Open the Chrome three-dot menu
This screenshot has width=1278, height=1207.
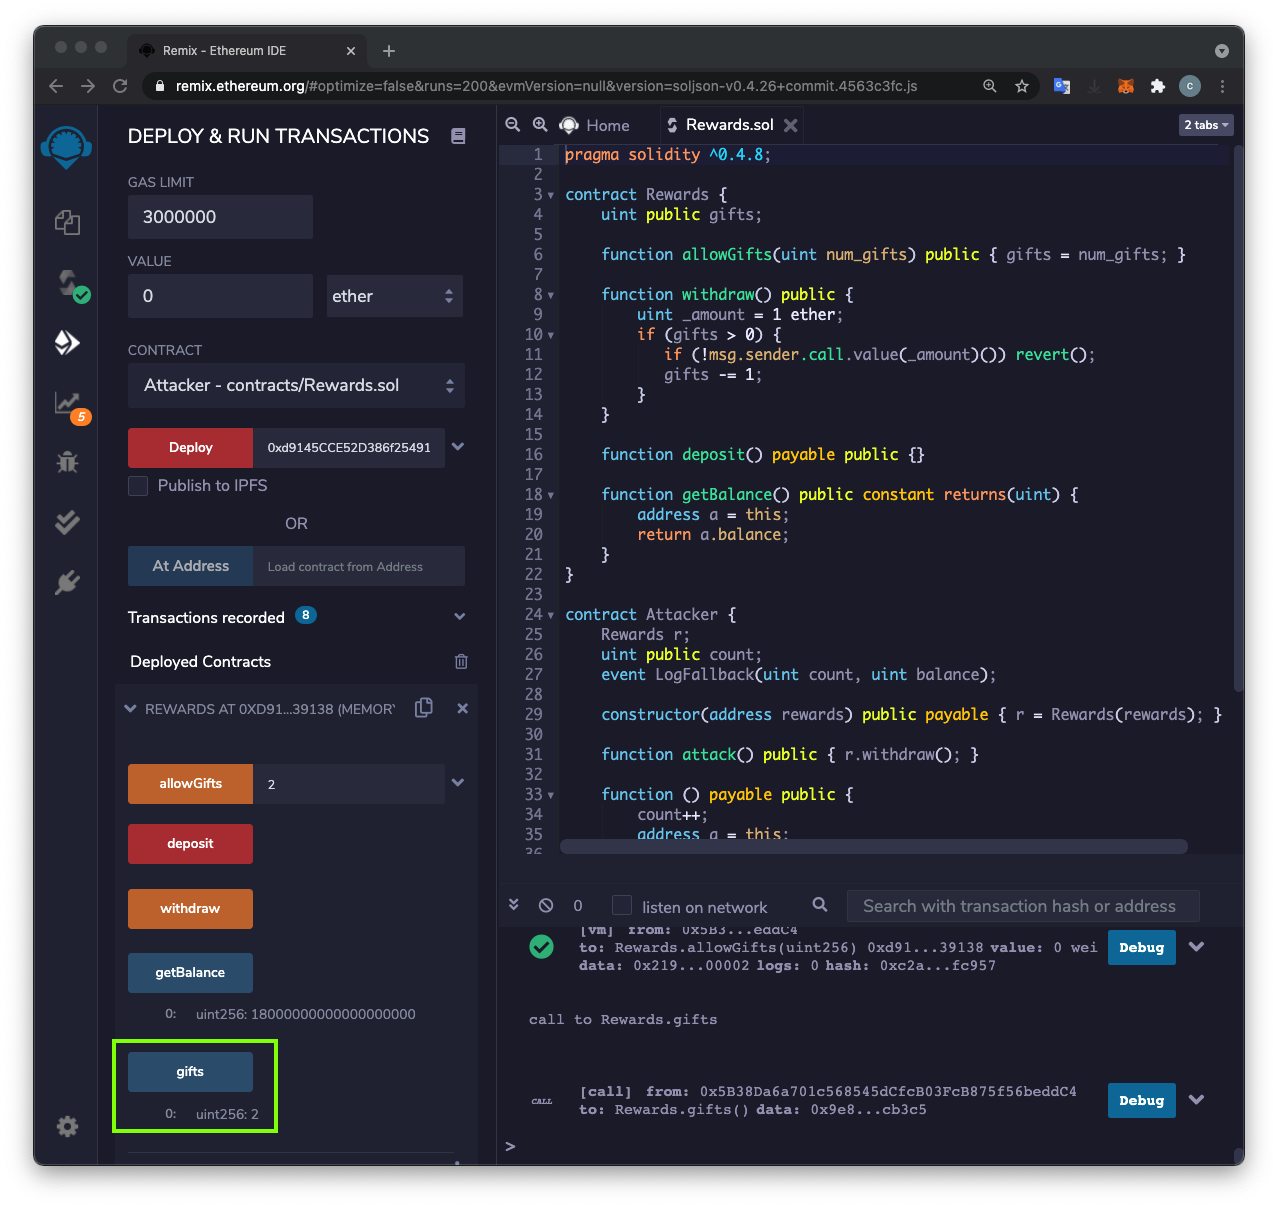(1222, 86)
